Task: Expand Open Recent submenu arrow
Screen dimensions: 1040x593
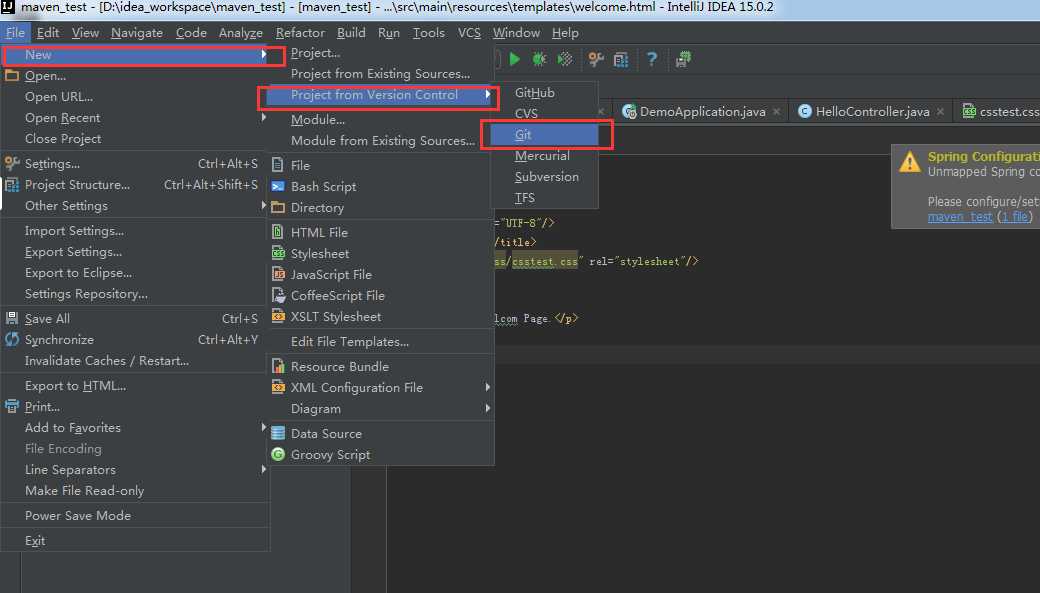Action: coord(263,117)
